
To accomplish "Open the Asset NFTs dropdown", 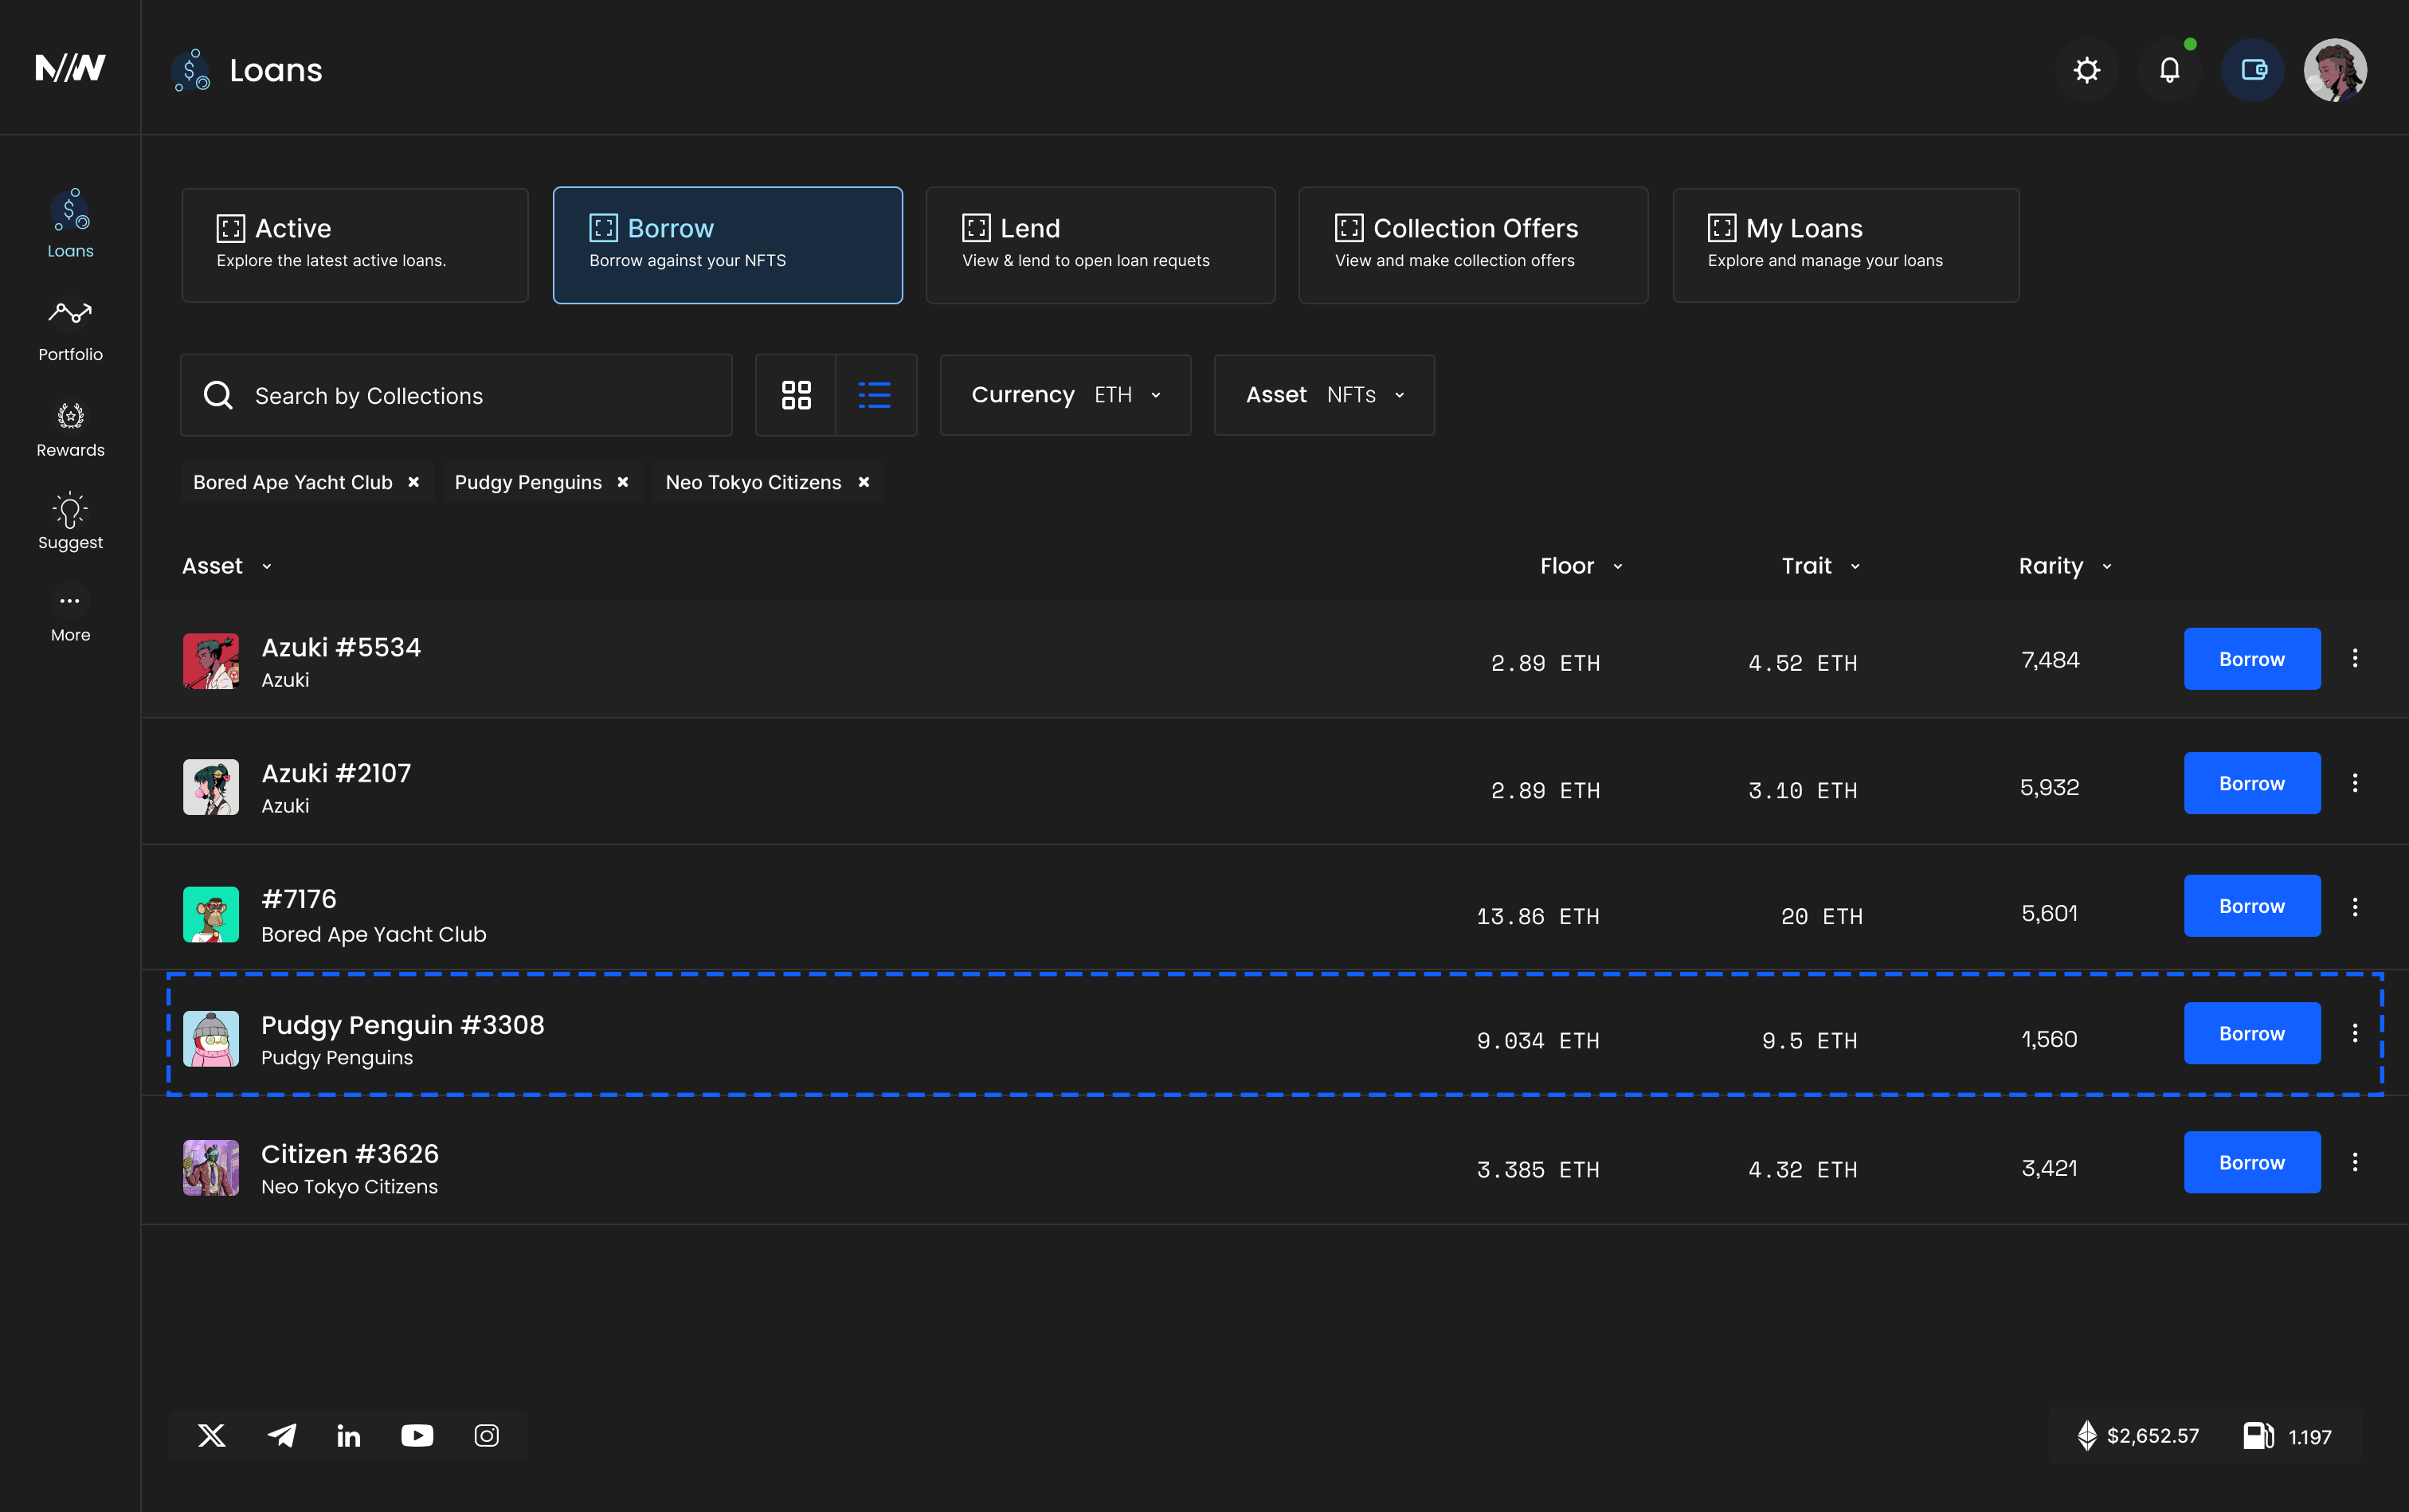I will coord(1324,395).
